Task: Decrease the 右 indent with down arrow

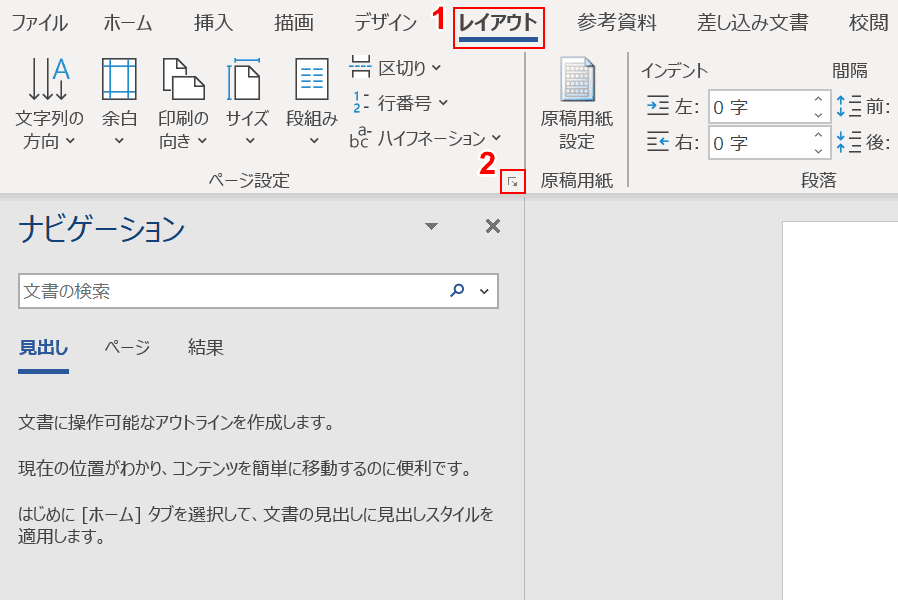Action: coord(818,151)
